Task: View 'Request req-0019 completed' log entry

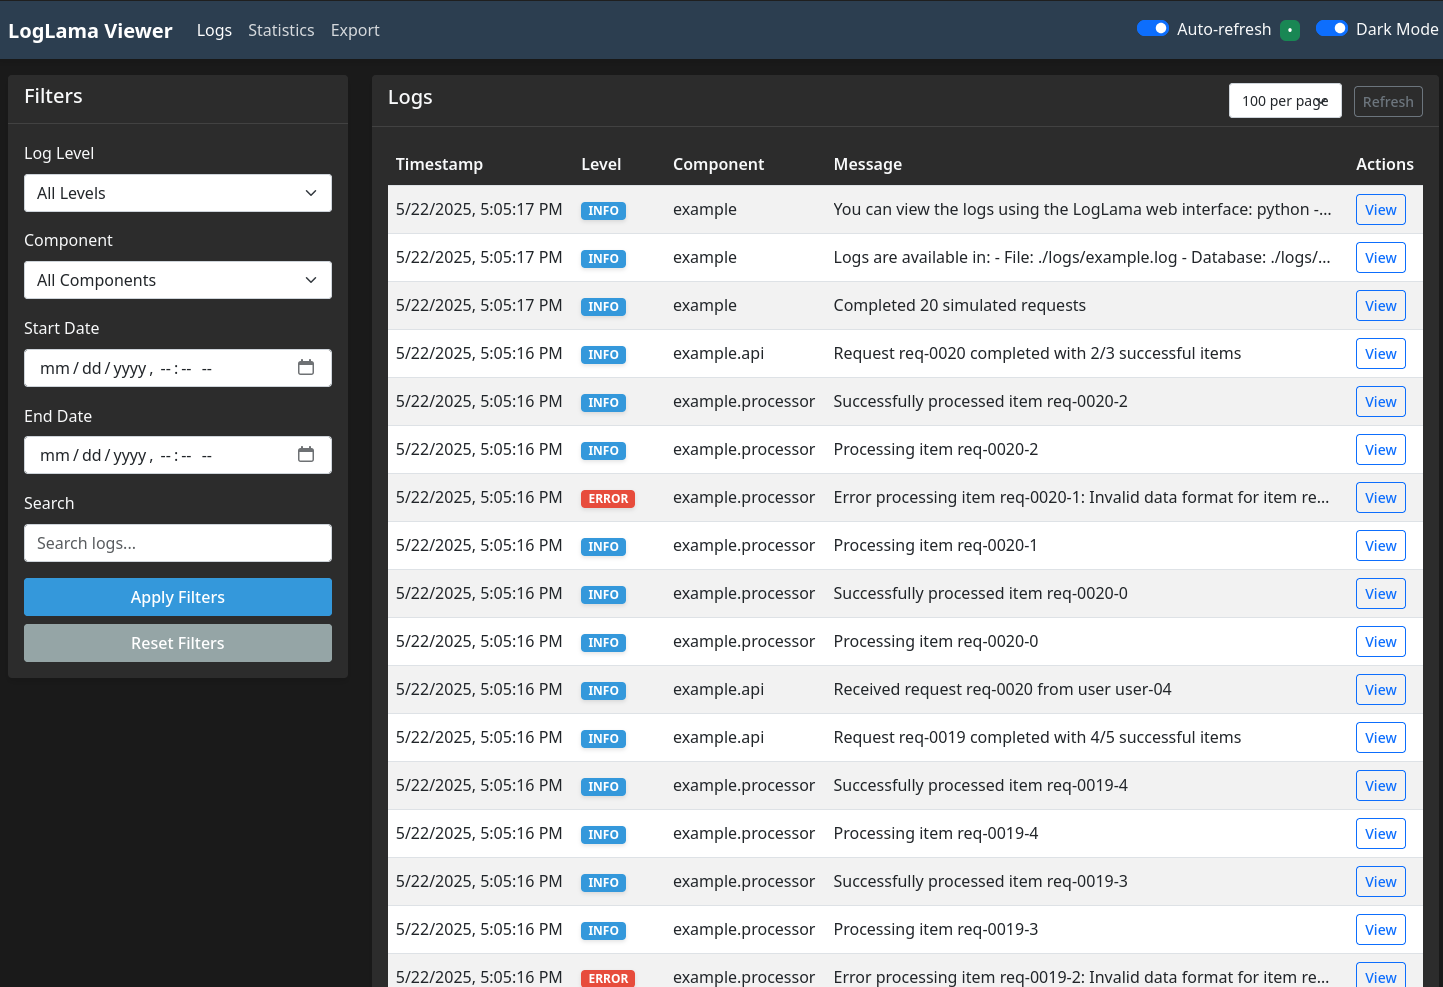Action: click(1381, 738)
